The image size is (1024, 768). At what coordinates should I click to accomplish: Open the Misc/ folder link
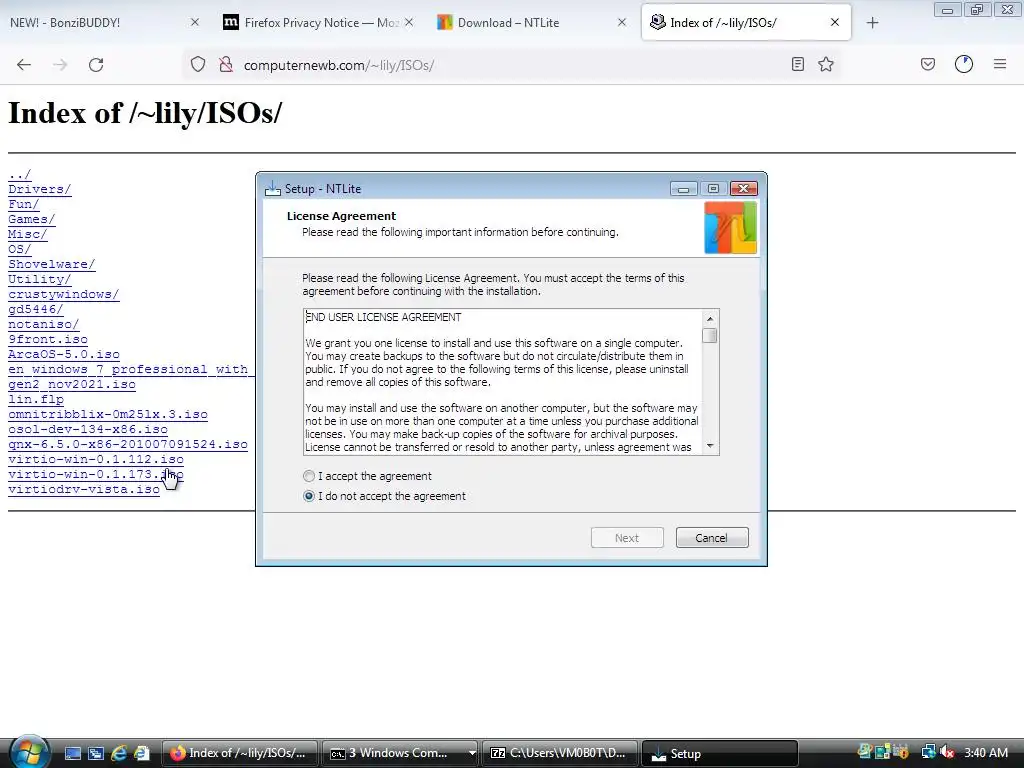(x=27, y=234)
